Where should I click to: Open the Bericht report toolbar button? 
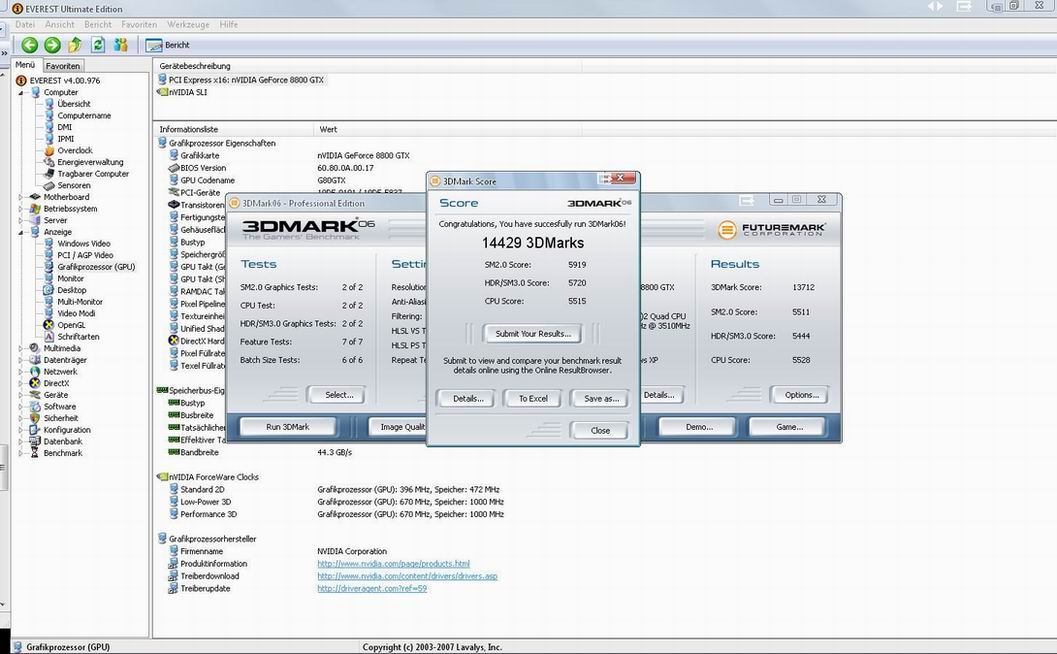click(x=168, y=45)
